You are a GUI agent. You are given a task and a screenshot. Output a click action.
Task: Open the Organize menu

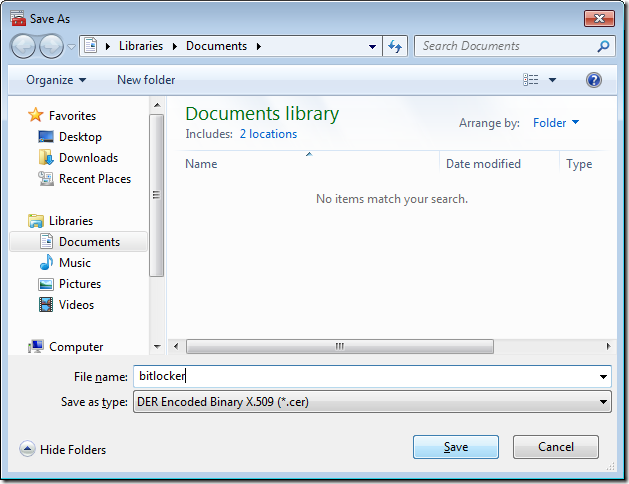(x=56, y=80)
